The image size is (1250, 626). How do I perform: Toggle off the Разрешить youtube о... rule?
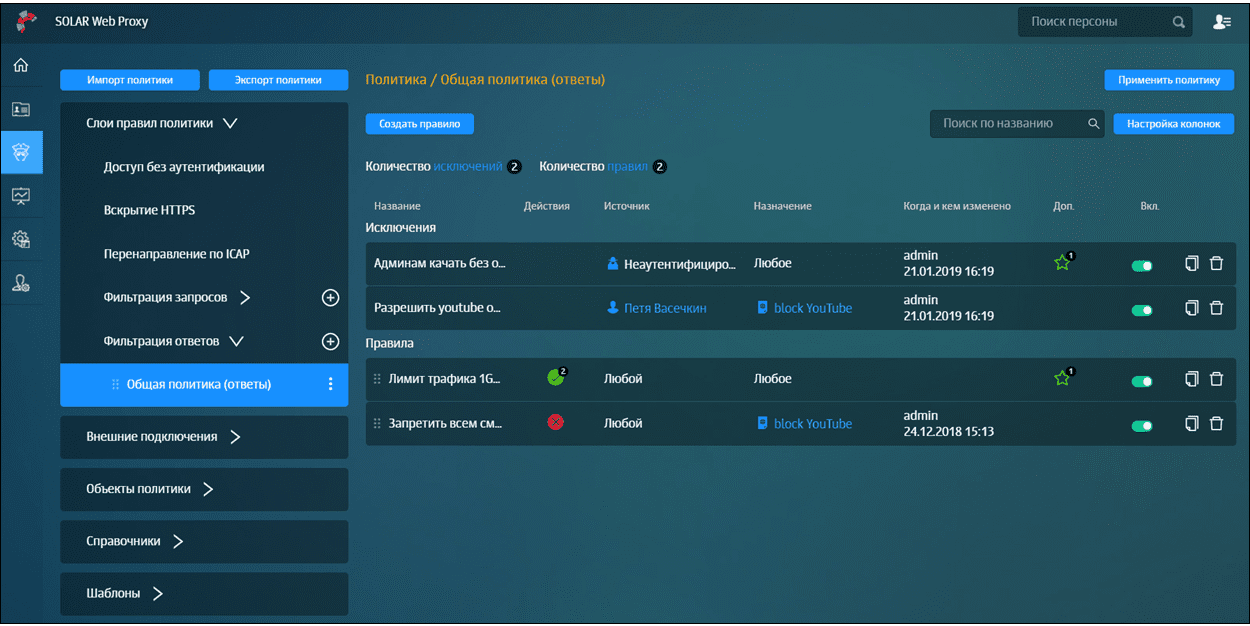(x=1141, y=310)
